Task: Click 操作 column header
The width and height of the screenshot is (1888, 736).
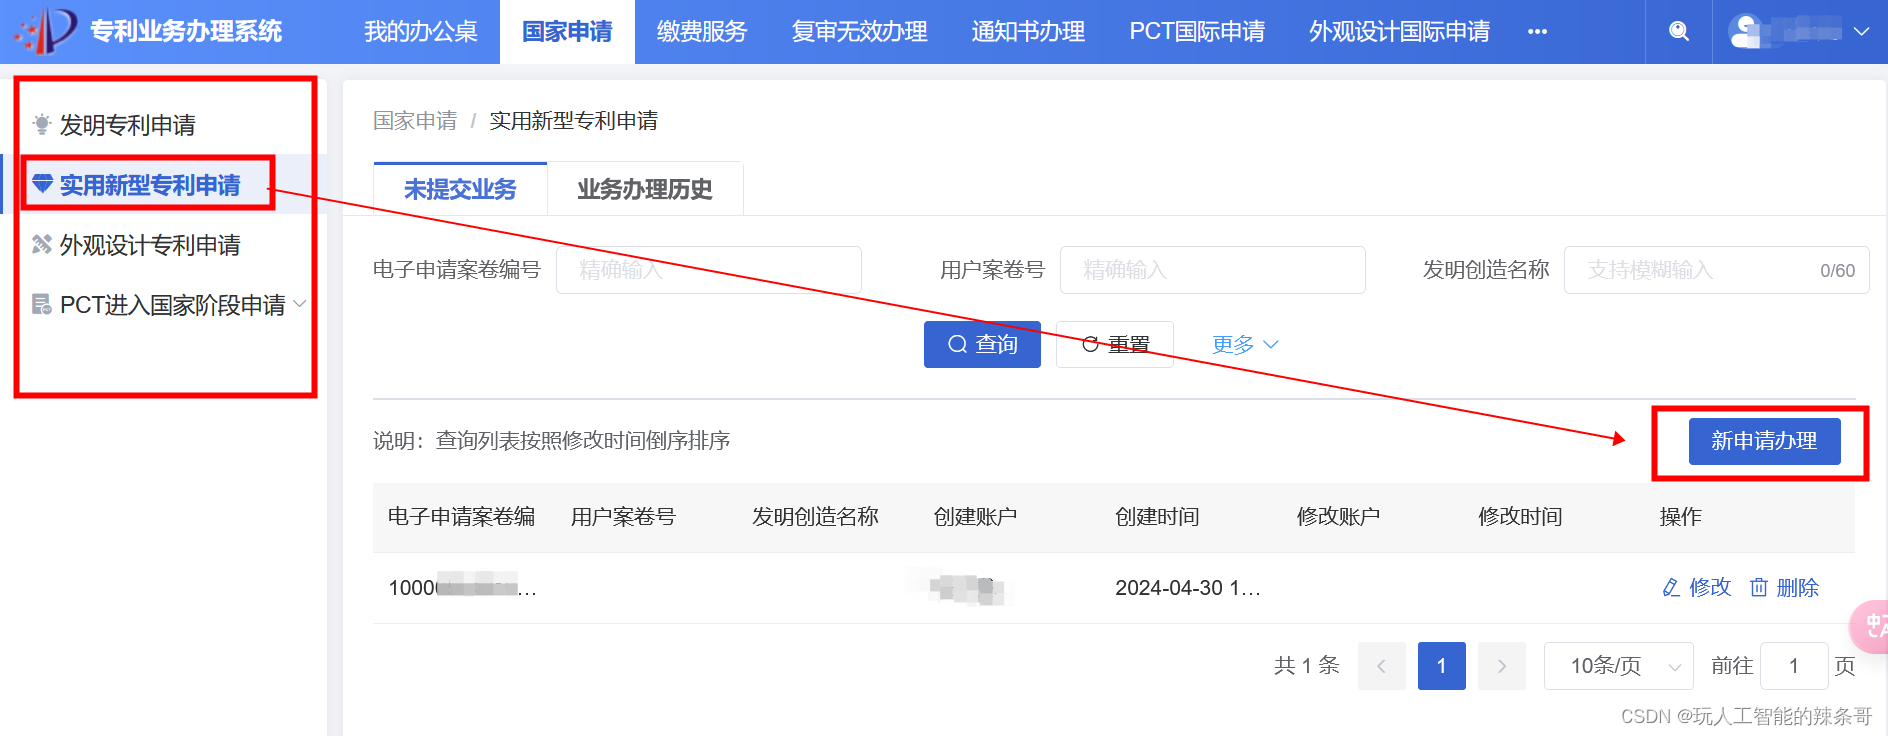Action: (1680, 517)
